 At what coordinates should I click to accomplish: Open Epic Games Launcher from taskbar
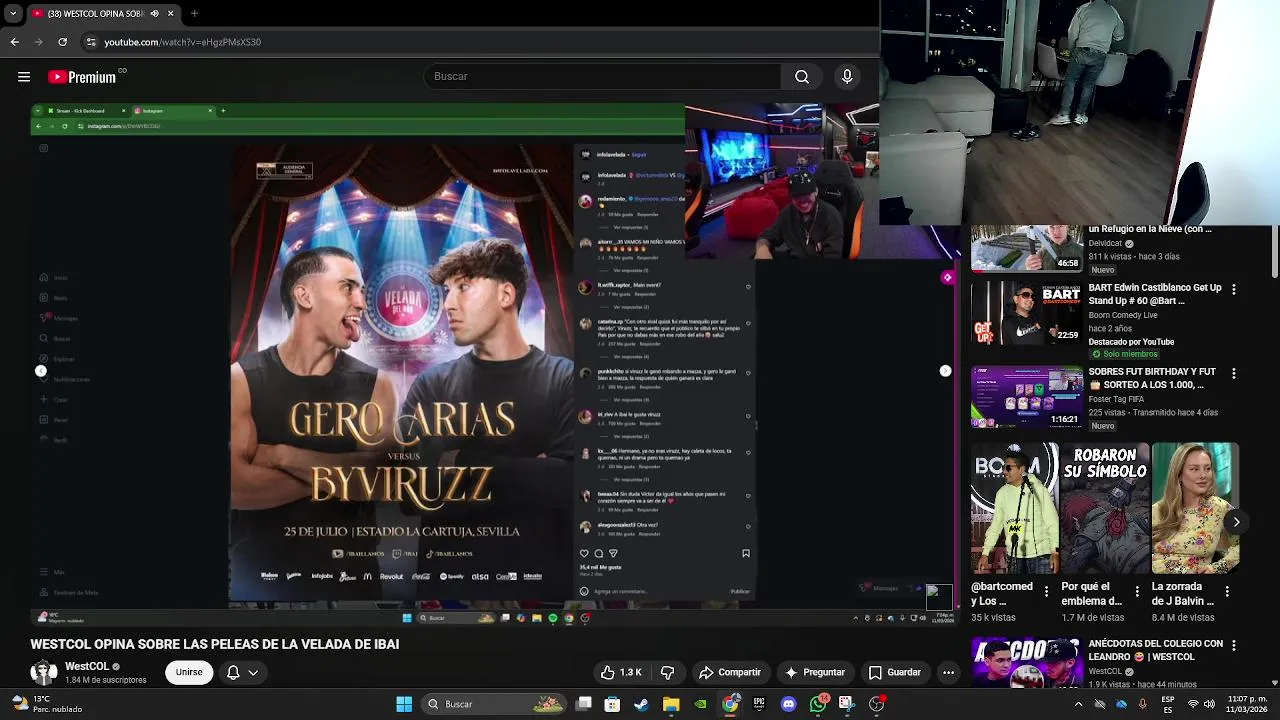pos(759,704)
